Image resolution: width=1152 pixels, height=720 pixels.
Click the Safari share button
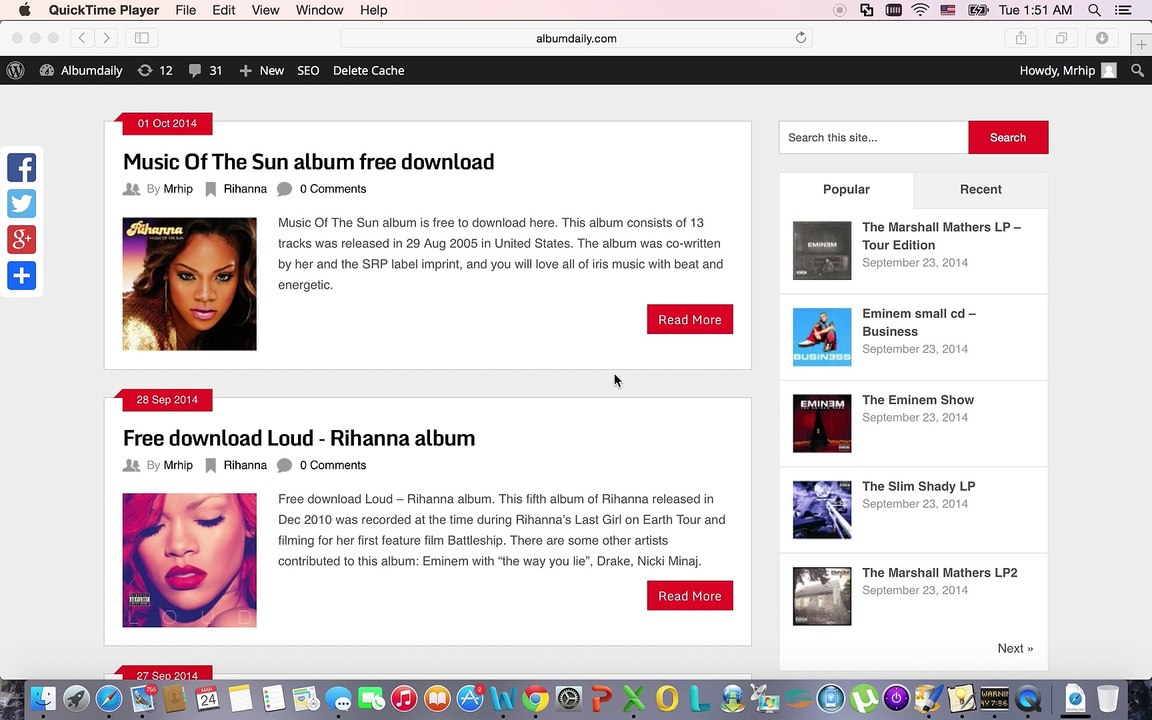1020,38
